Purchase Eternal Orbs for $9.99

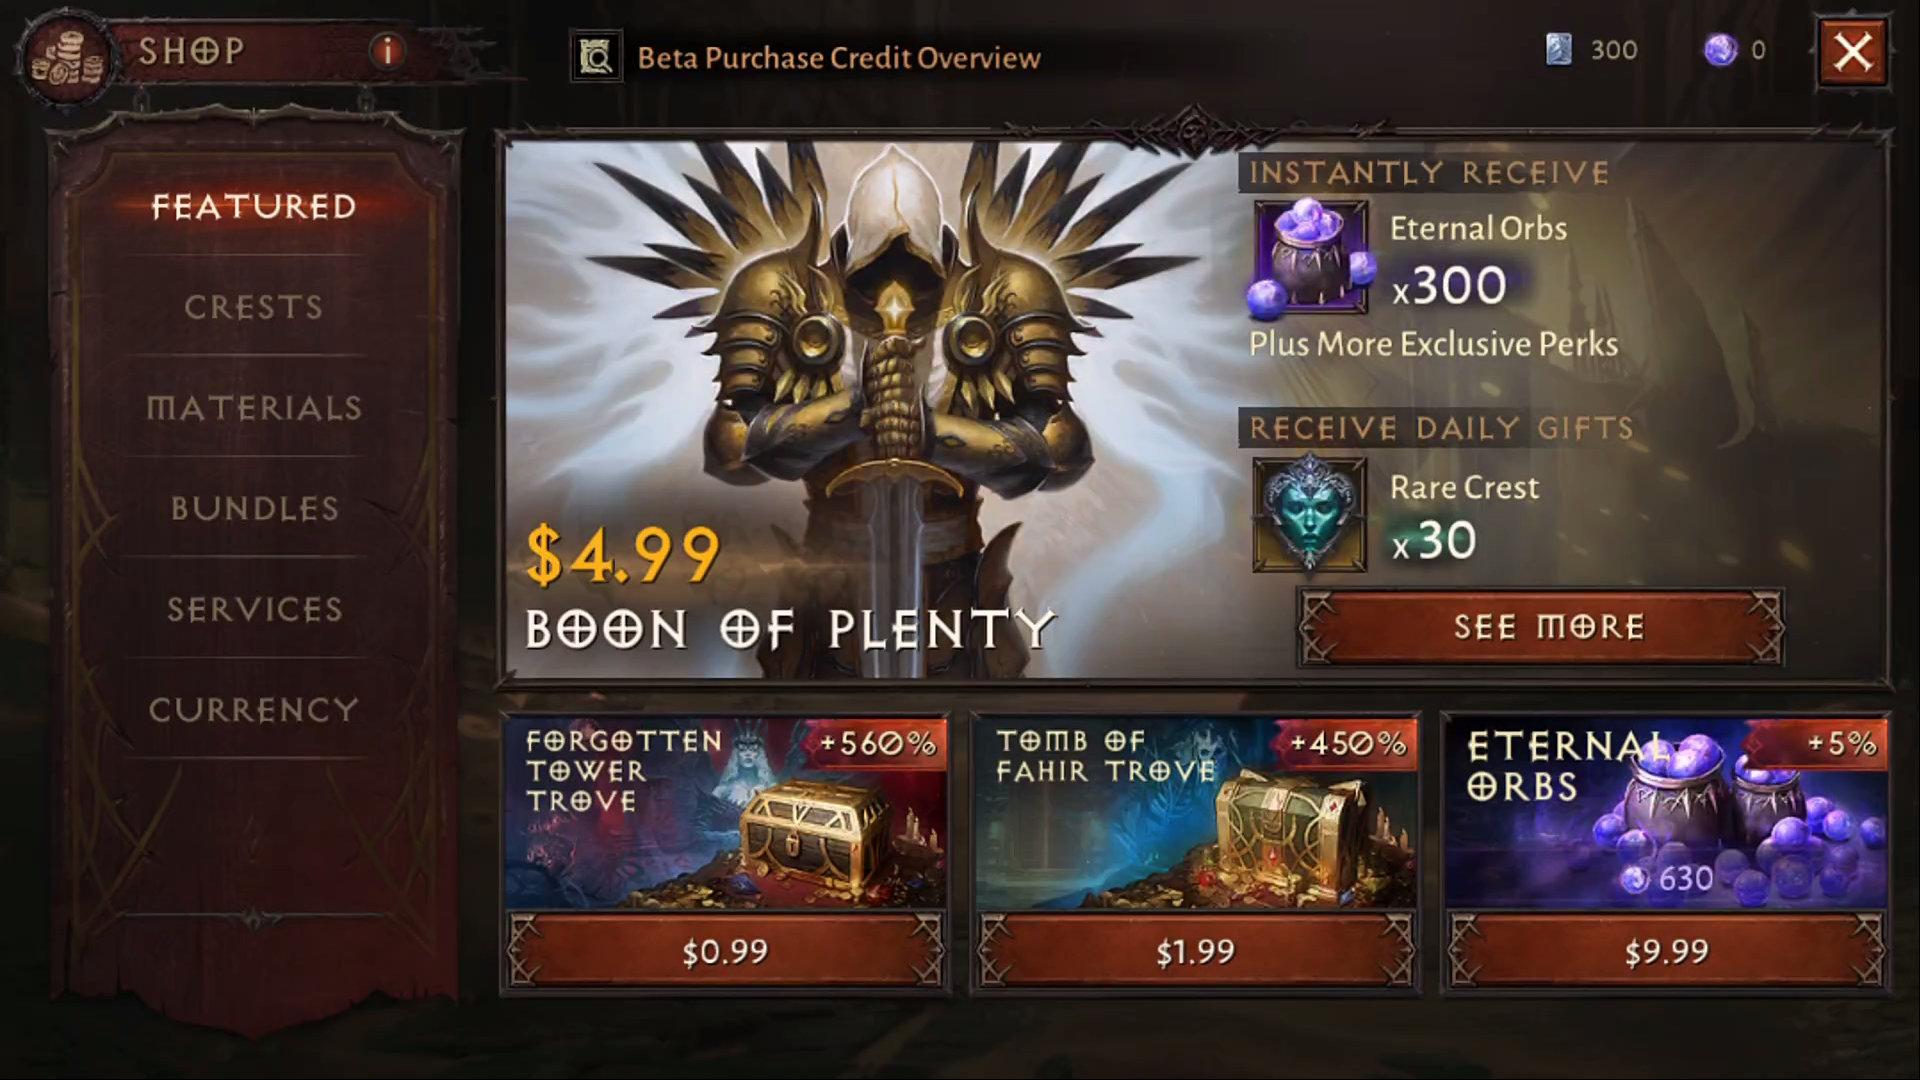(x=1666, y=951)
